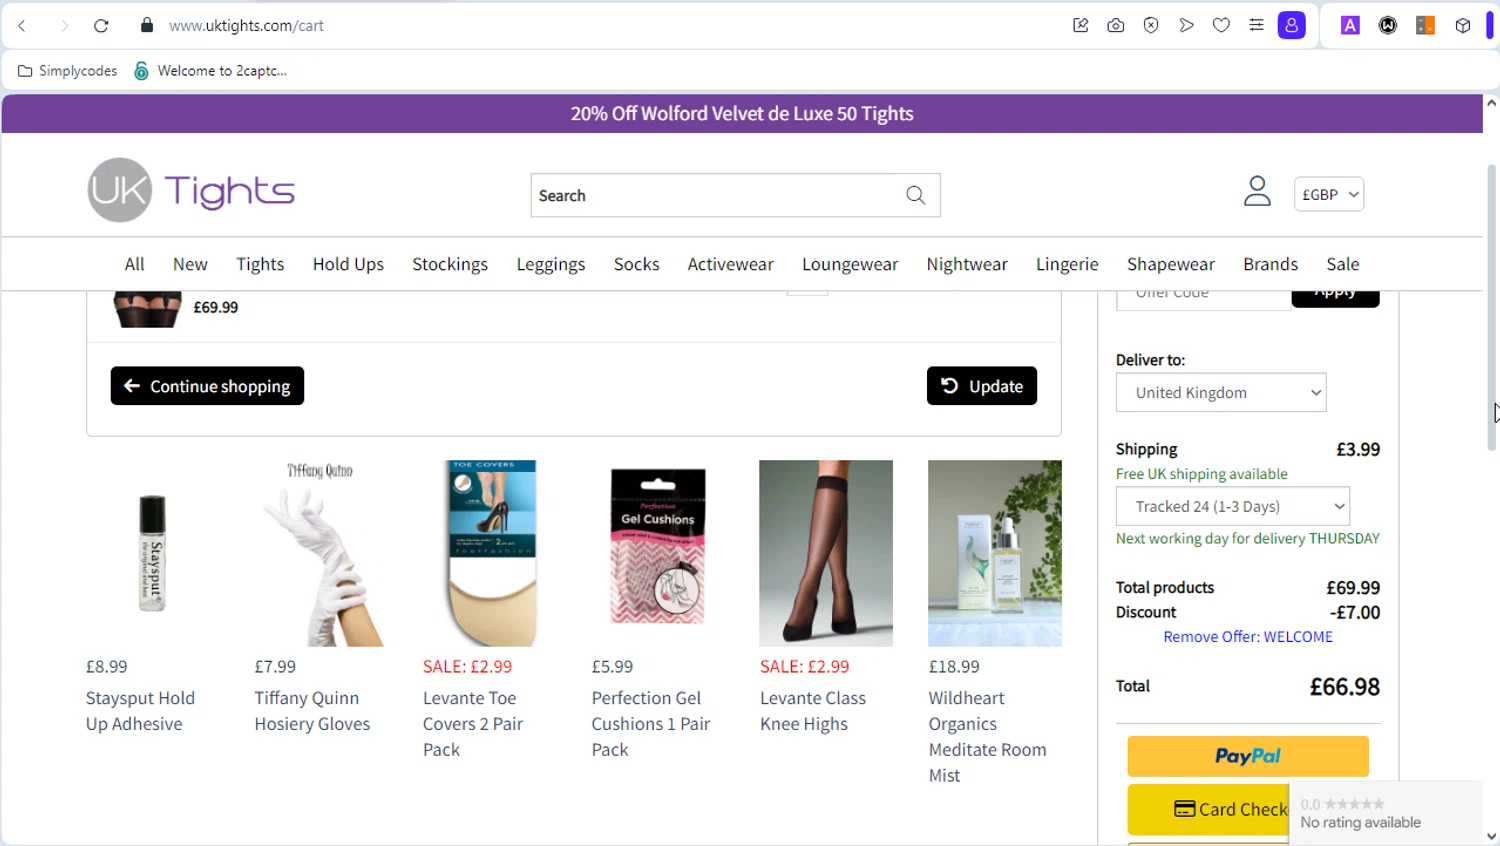
Task: Click Tiffany Quinn Hosiery Gloves title
Action: click(312, 711)
